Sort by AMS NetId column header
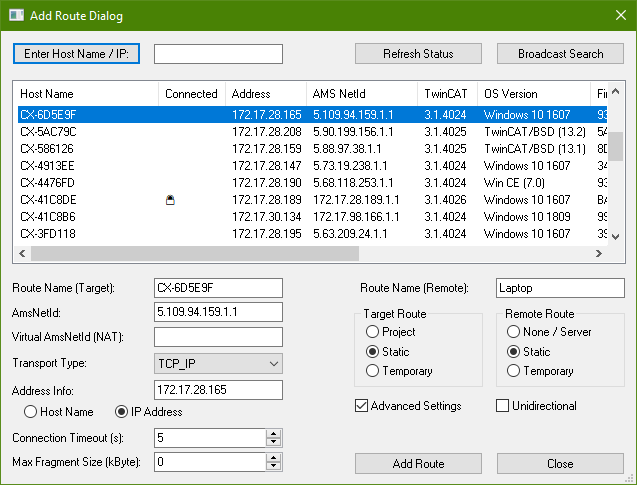Viewport: 637px width, 485px height. 362,94
